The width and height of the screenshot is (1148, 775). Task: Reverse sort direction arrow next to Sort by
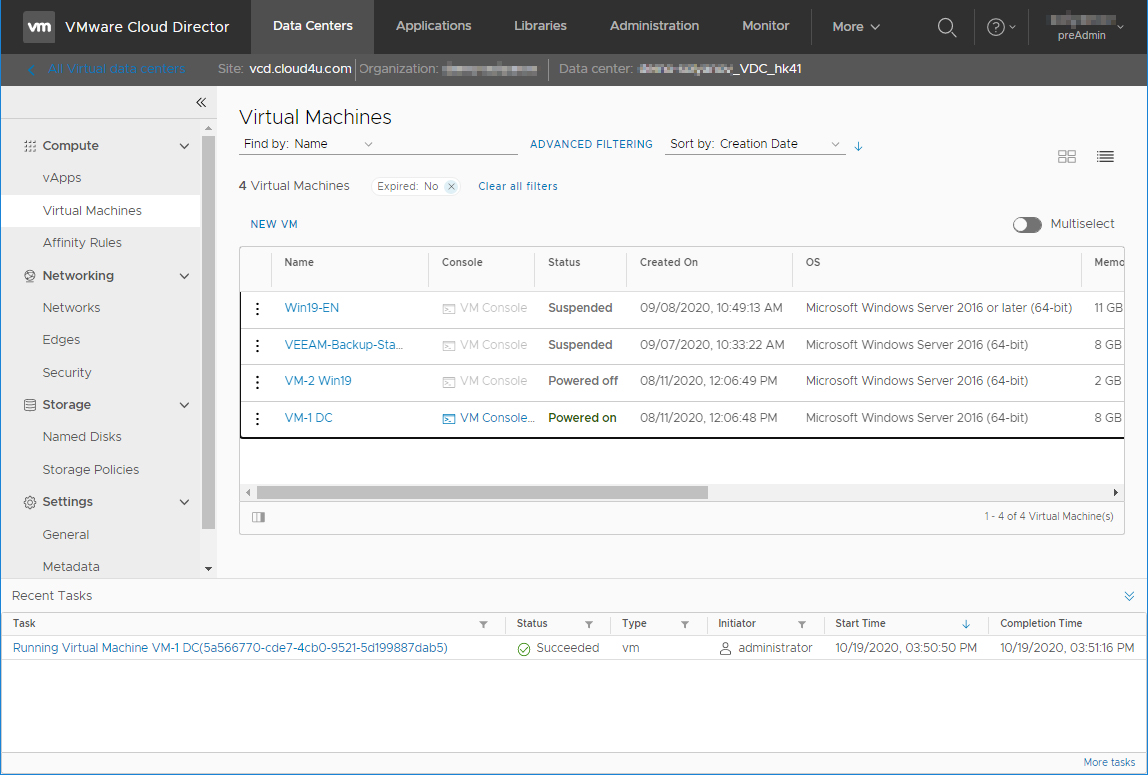(859, 146)
